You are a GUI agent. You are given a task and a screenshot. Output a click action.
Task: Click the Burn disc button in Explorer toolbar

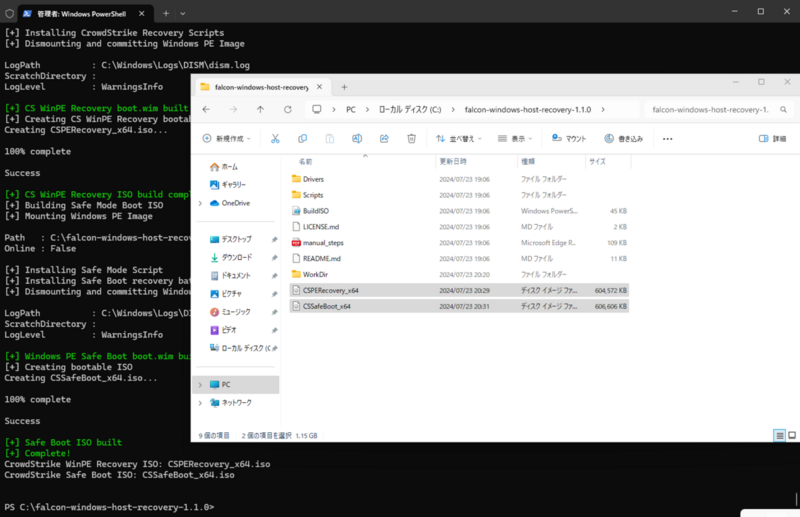[x=623, y=138]
